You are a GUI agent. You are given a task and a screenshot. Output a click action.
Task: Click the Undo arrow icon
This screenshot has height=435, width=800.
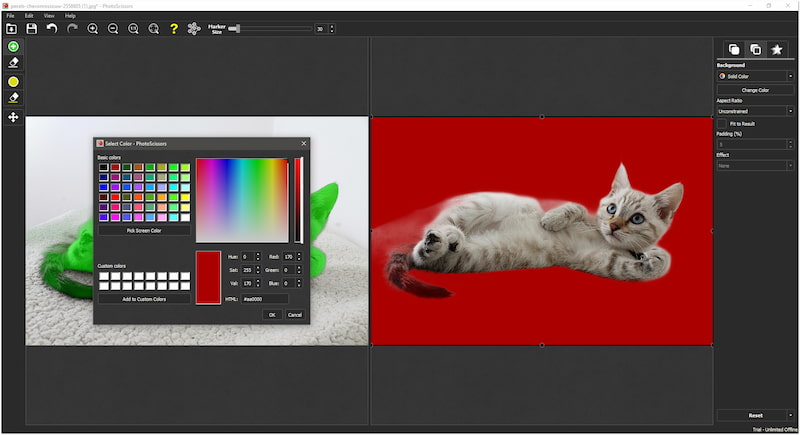[52, 29]
